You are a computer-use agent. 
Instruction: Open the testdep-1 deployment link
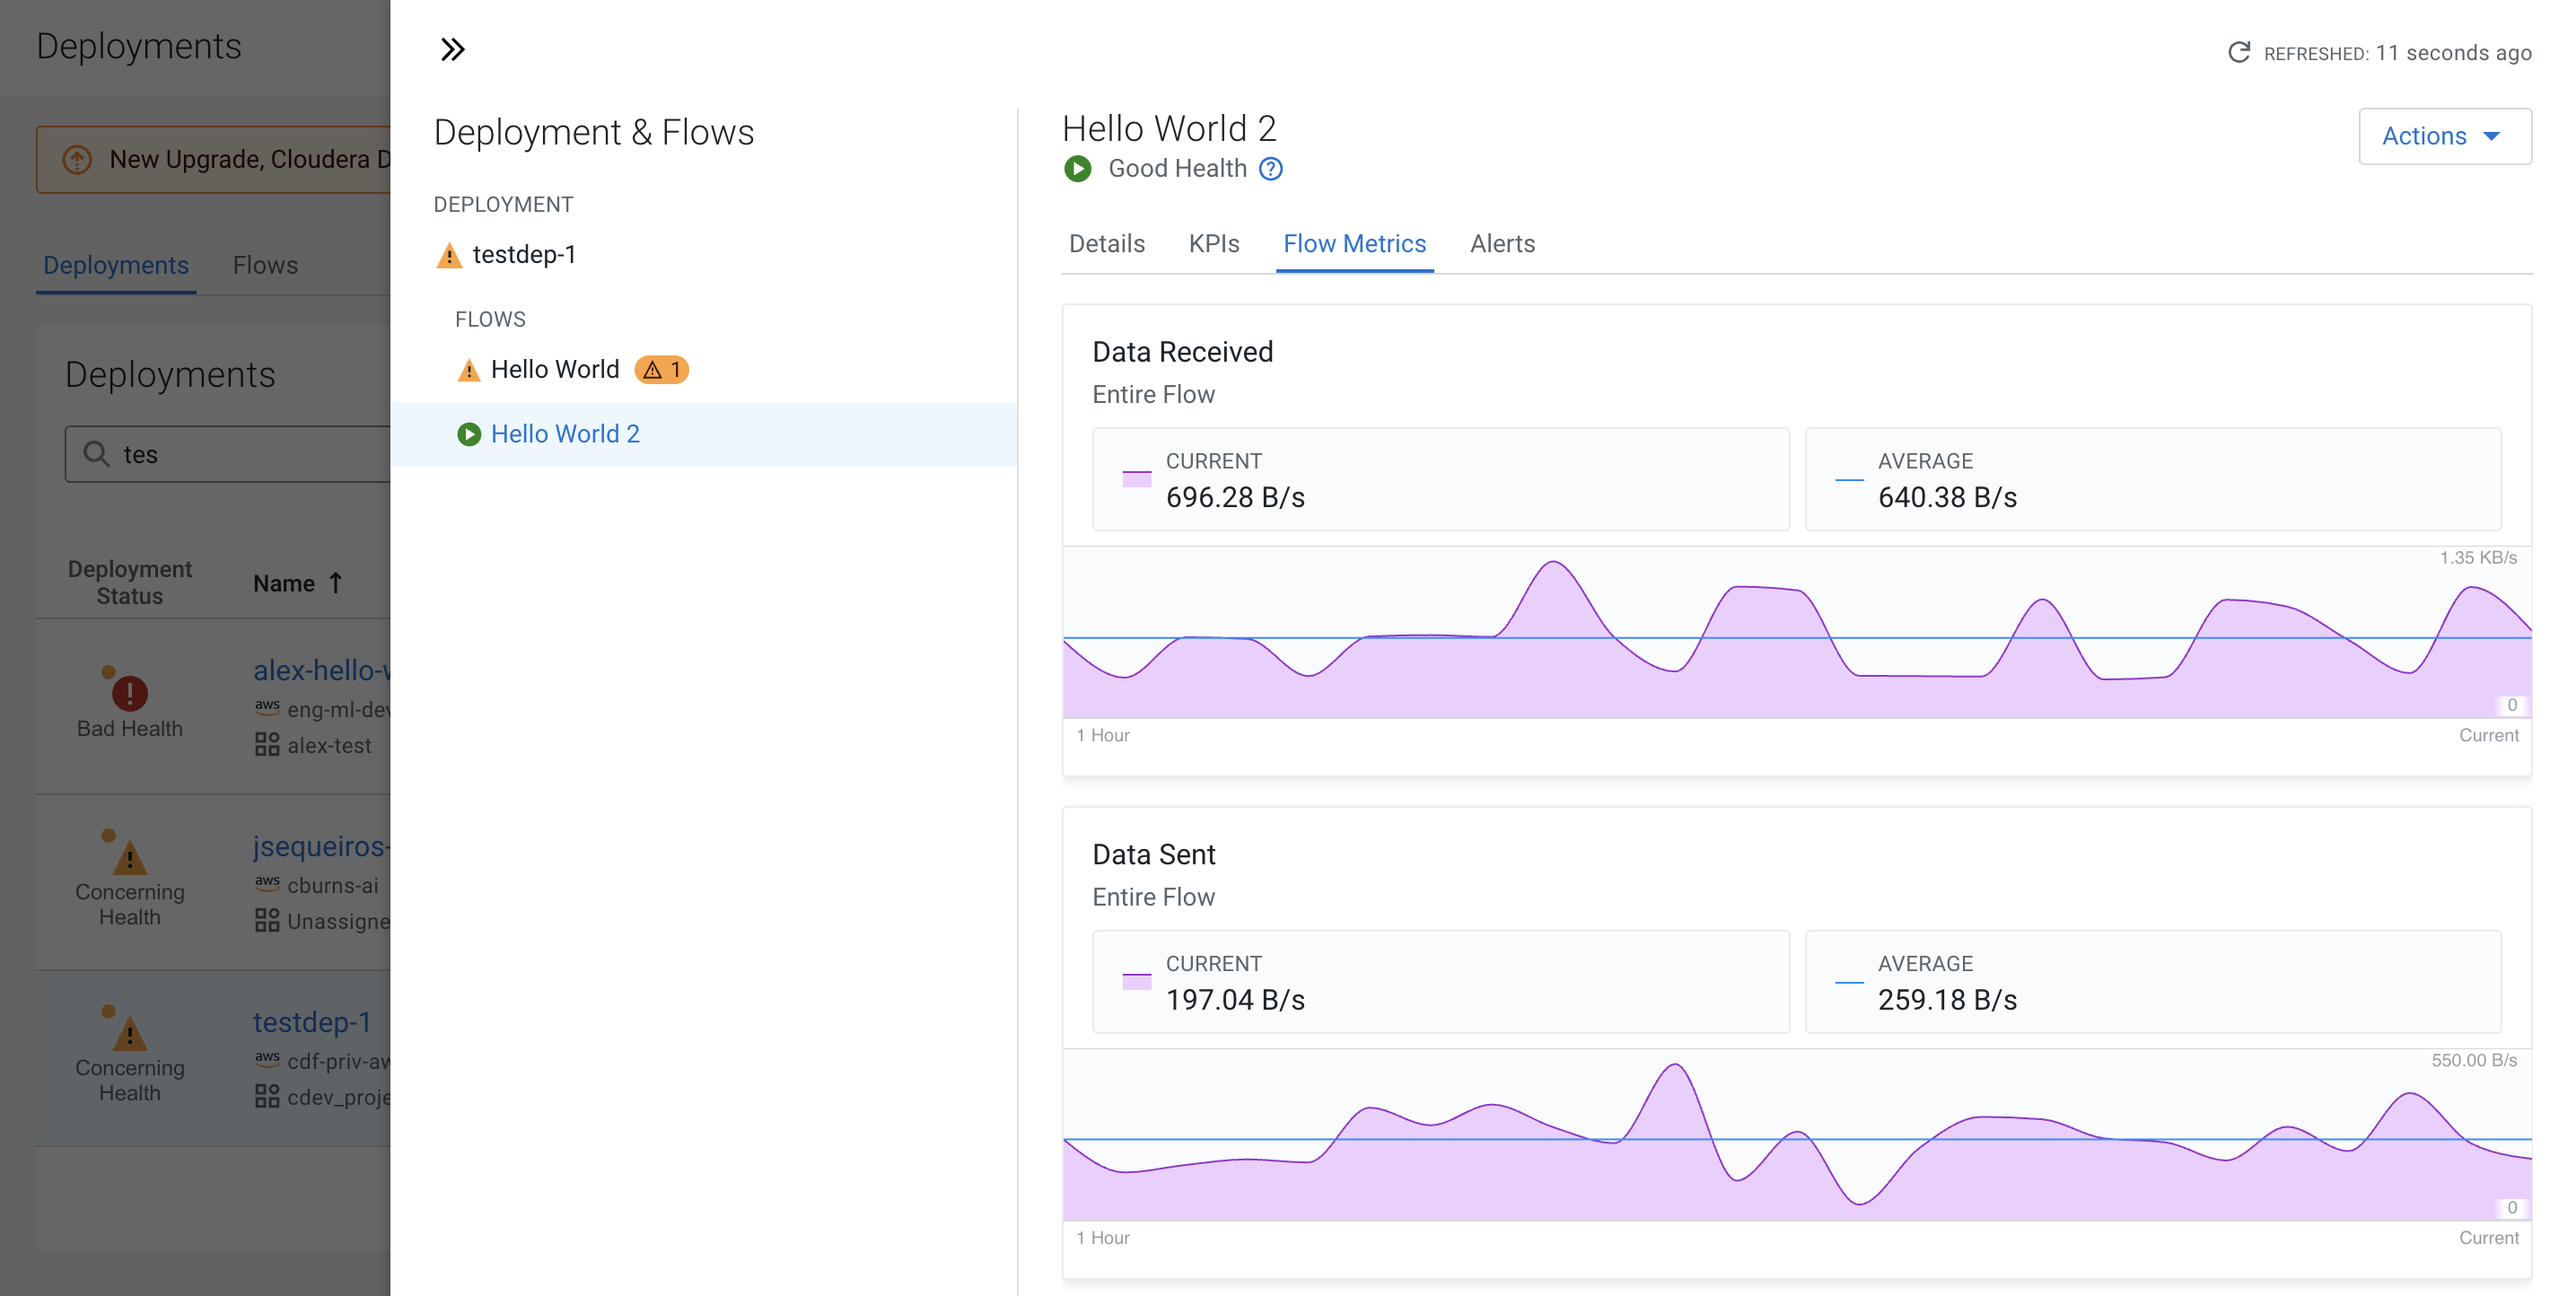coord(311,1021)
